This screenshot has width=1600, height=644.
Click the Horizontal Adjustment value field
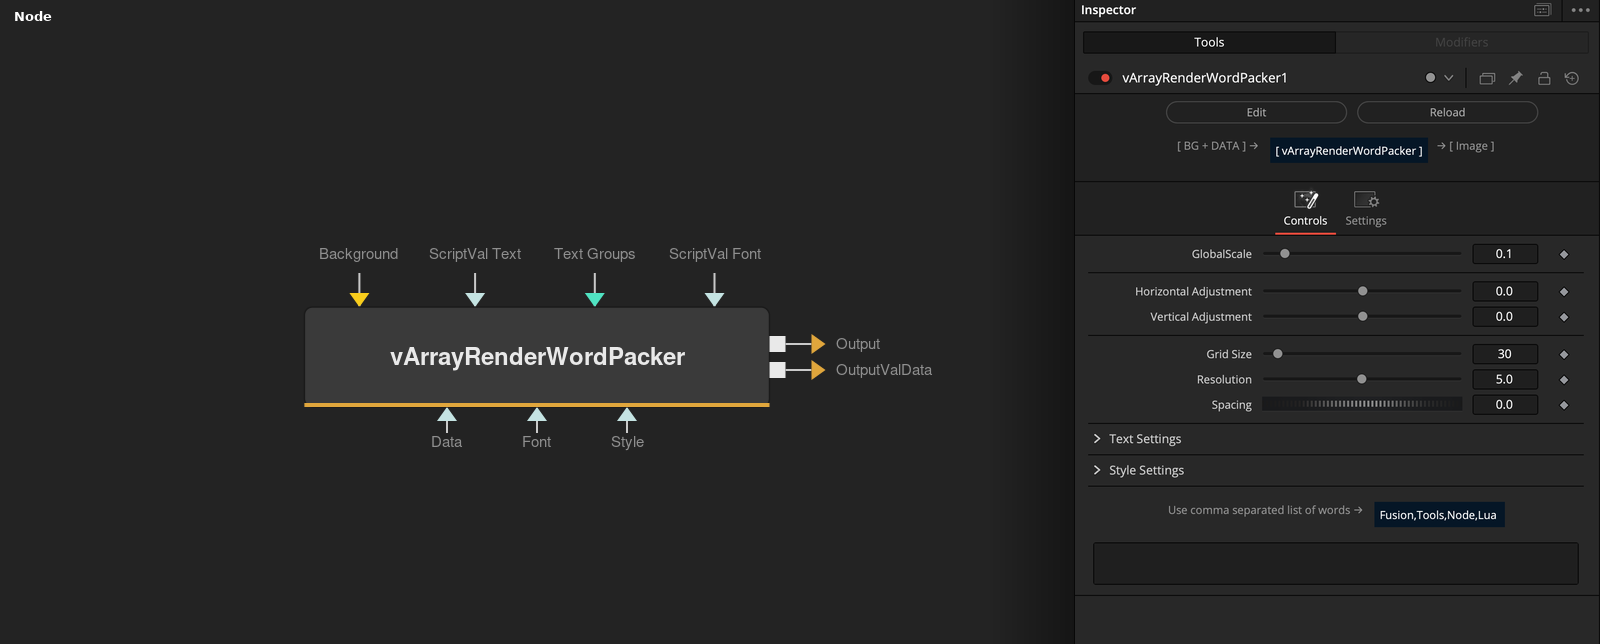1505,291
